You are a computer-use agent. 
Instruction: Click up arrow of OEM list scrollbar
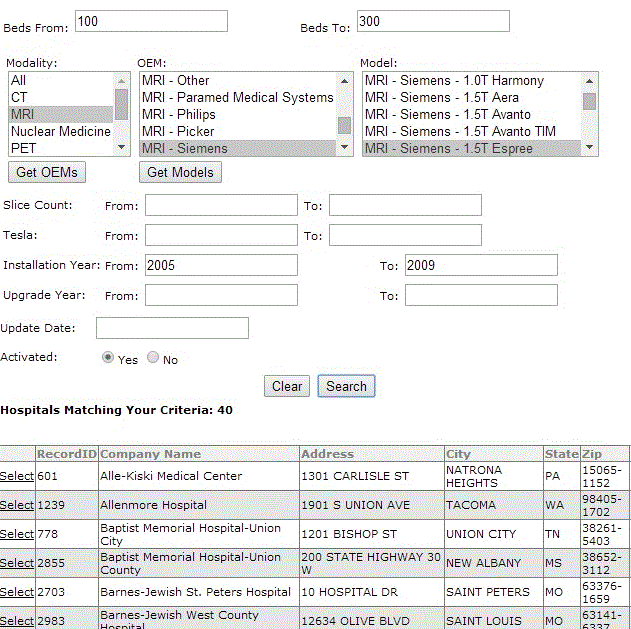pyautogui.click(x=344, y=81)
